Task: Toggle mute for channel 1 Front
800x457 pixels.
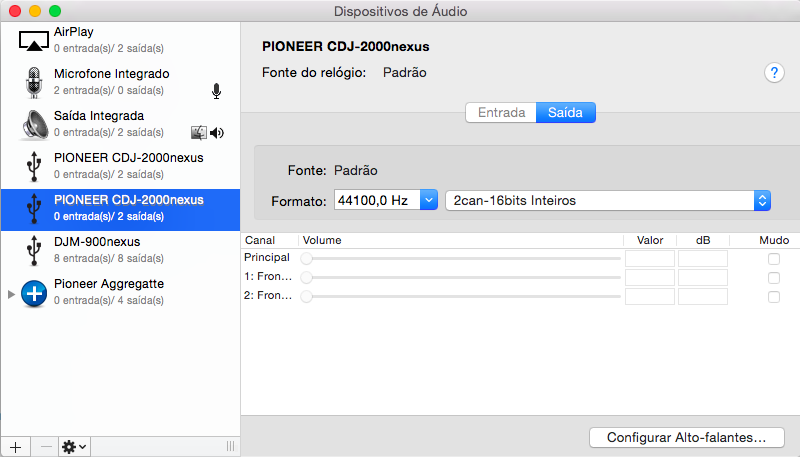Action: point(773,278)
